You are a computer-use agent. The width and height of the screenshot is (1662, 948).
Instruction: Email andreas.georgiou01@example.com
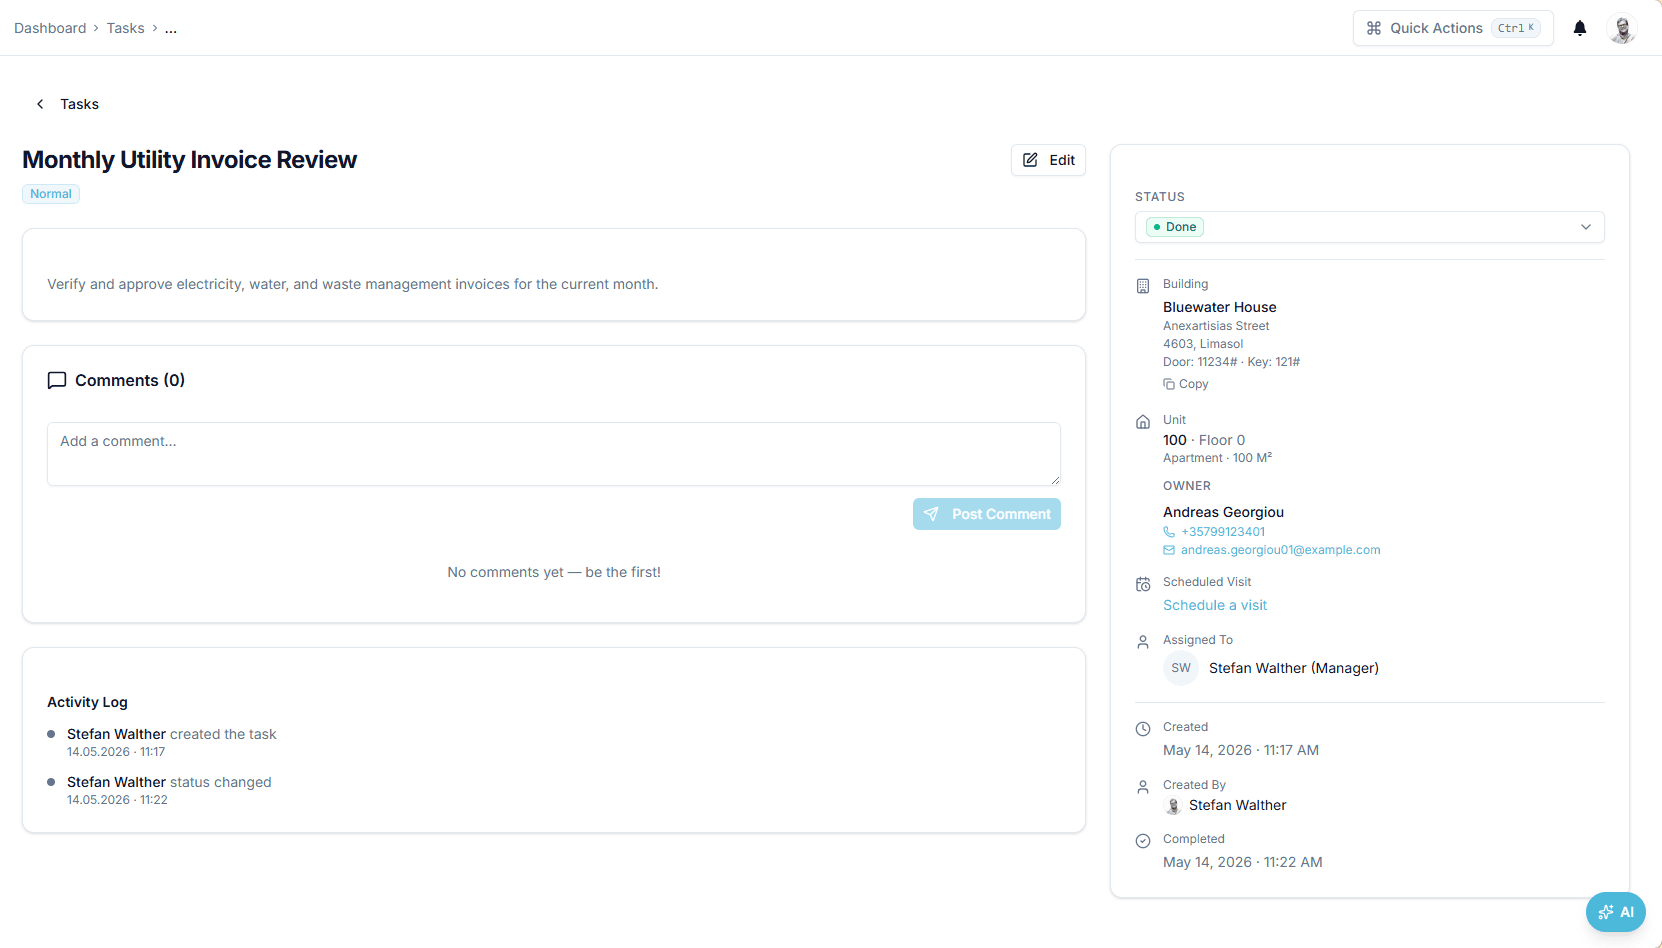(1280, 550)
